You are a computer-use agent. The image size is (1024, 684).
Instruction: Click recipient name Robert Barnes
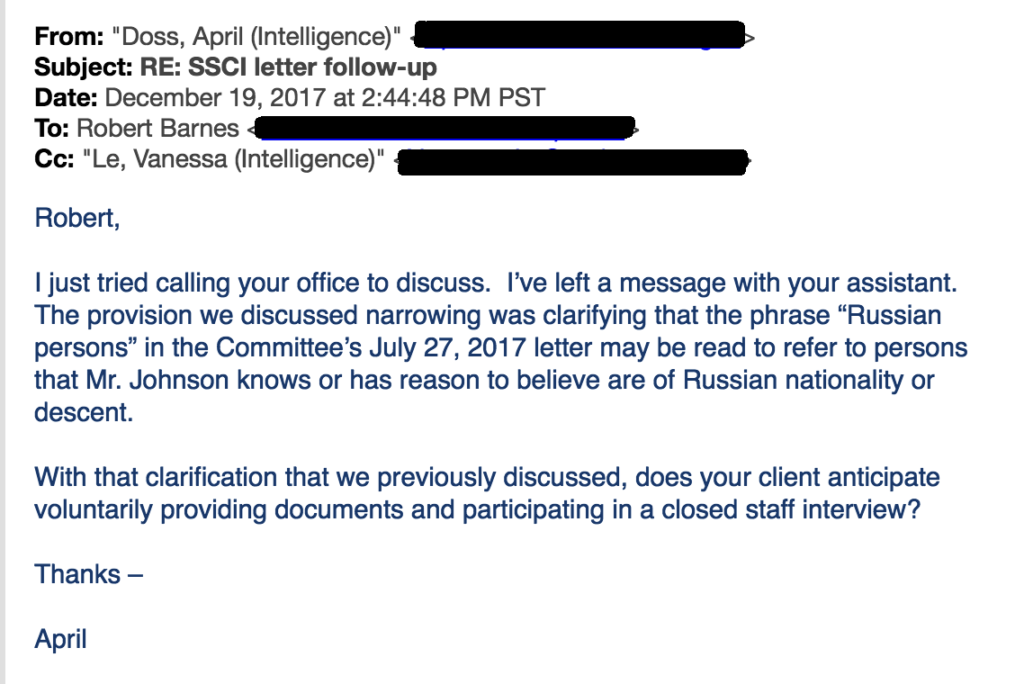(157, 129)
